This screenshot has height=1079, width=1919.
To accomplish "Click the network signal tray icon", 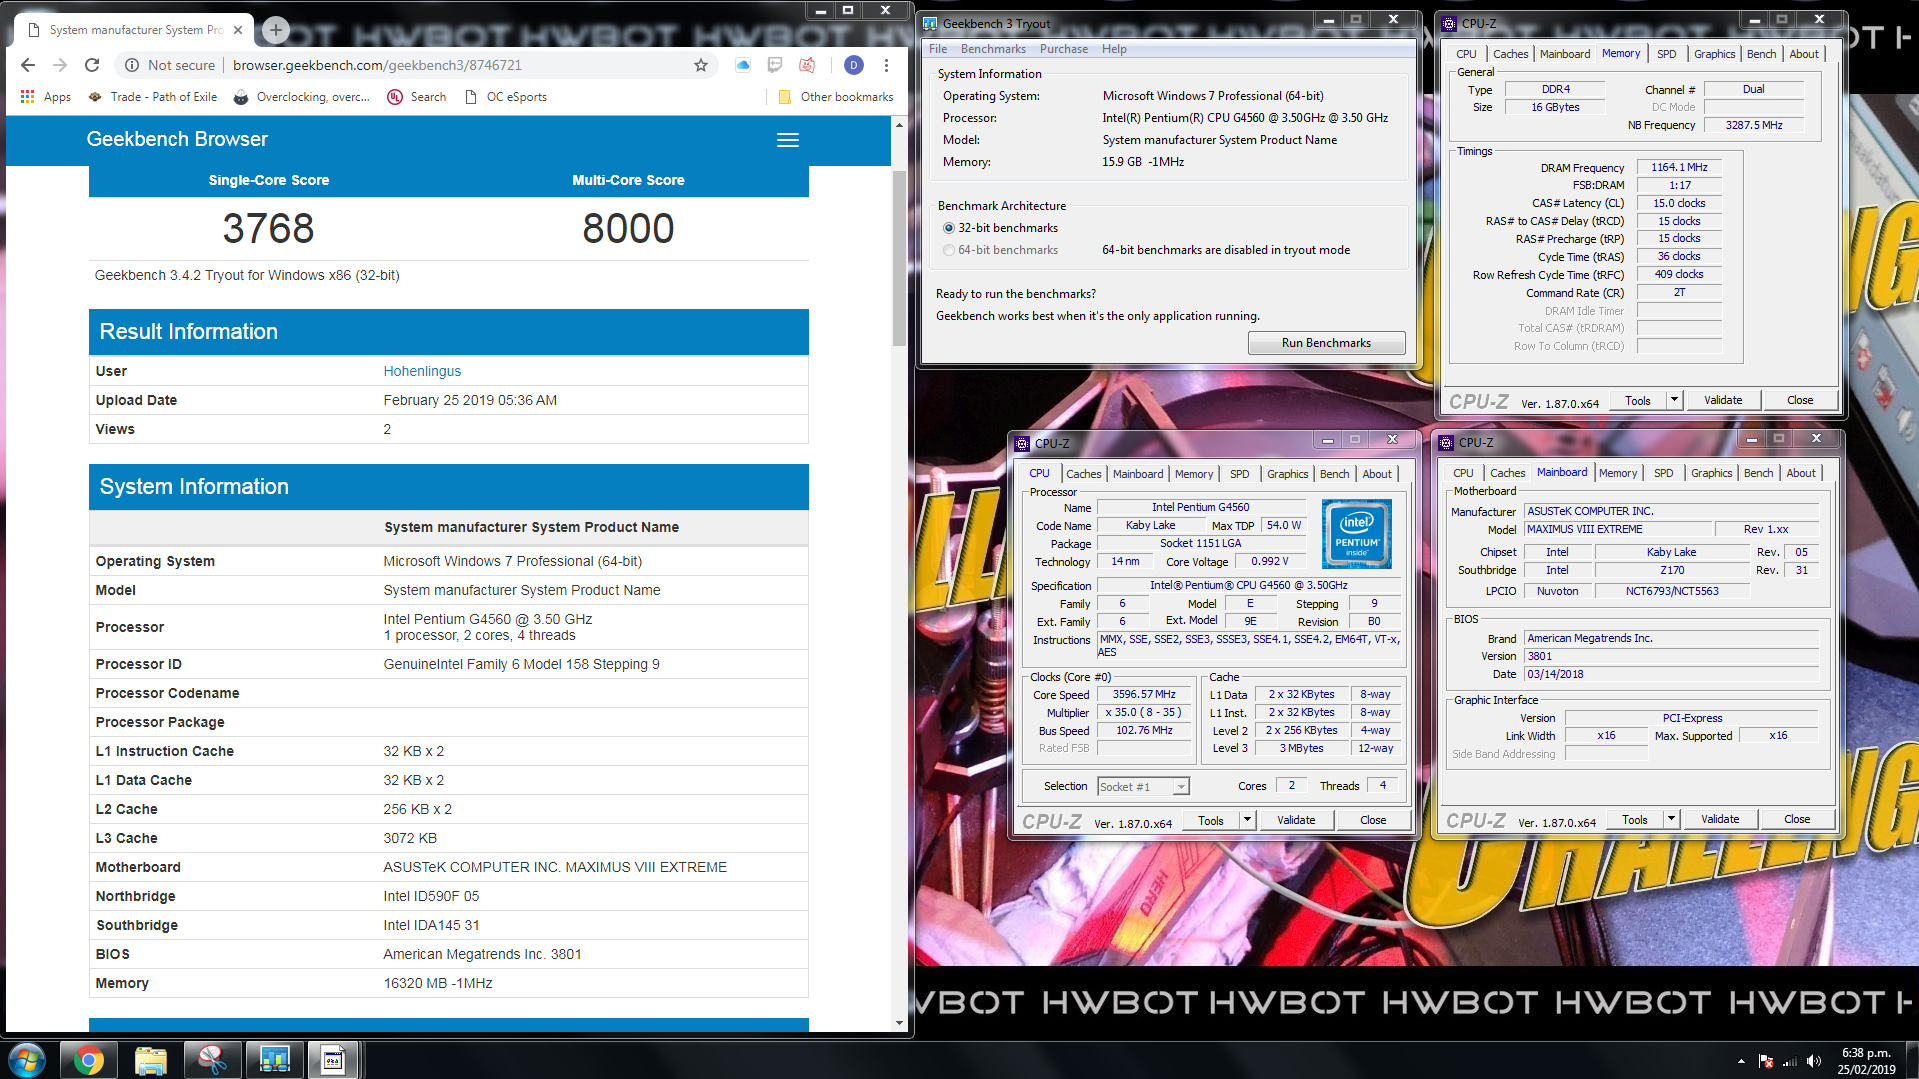I will tap(1790, 1061).
